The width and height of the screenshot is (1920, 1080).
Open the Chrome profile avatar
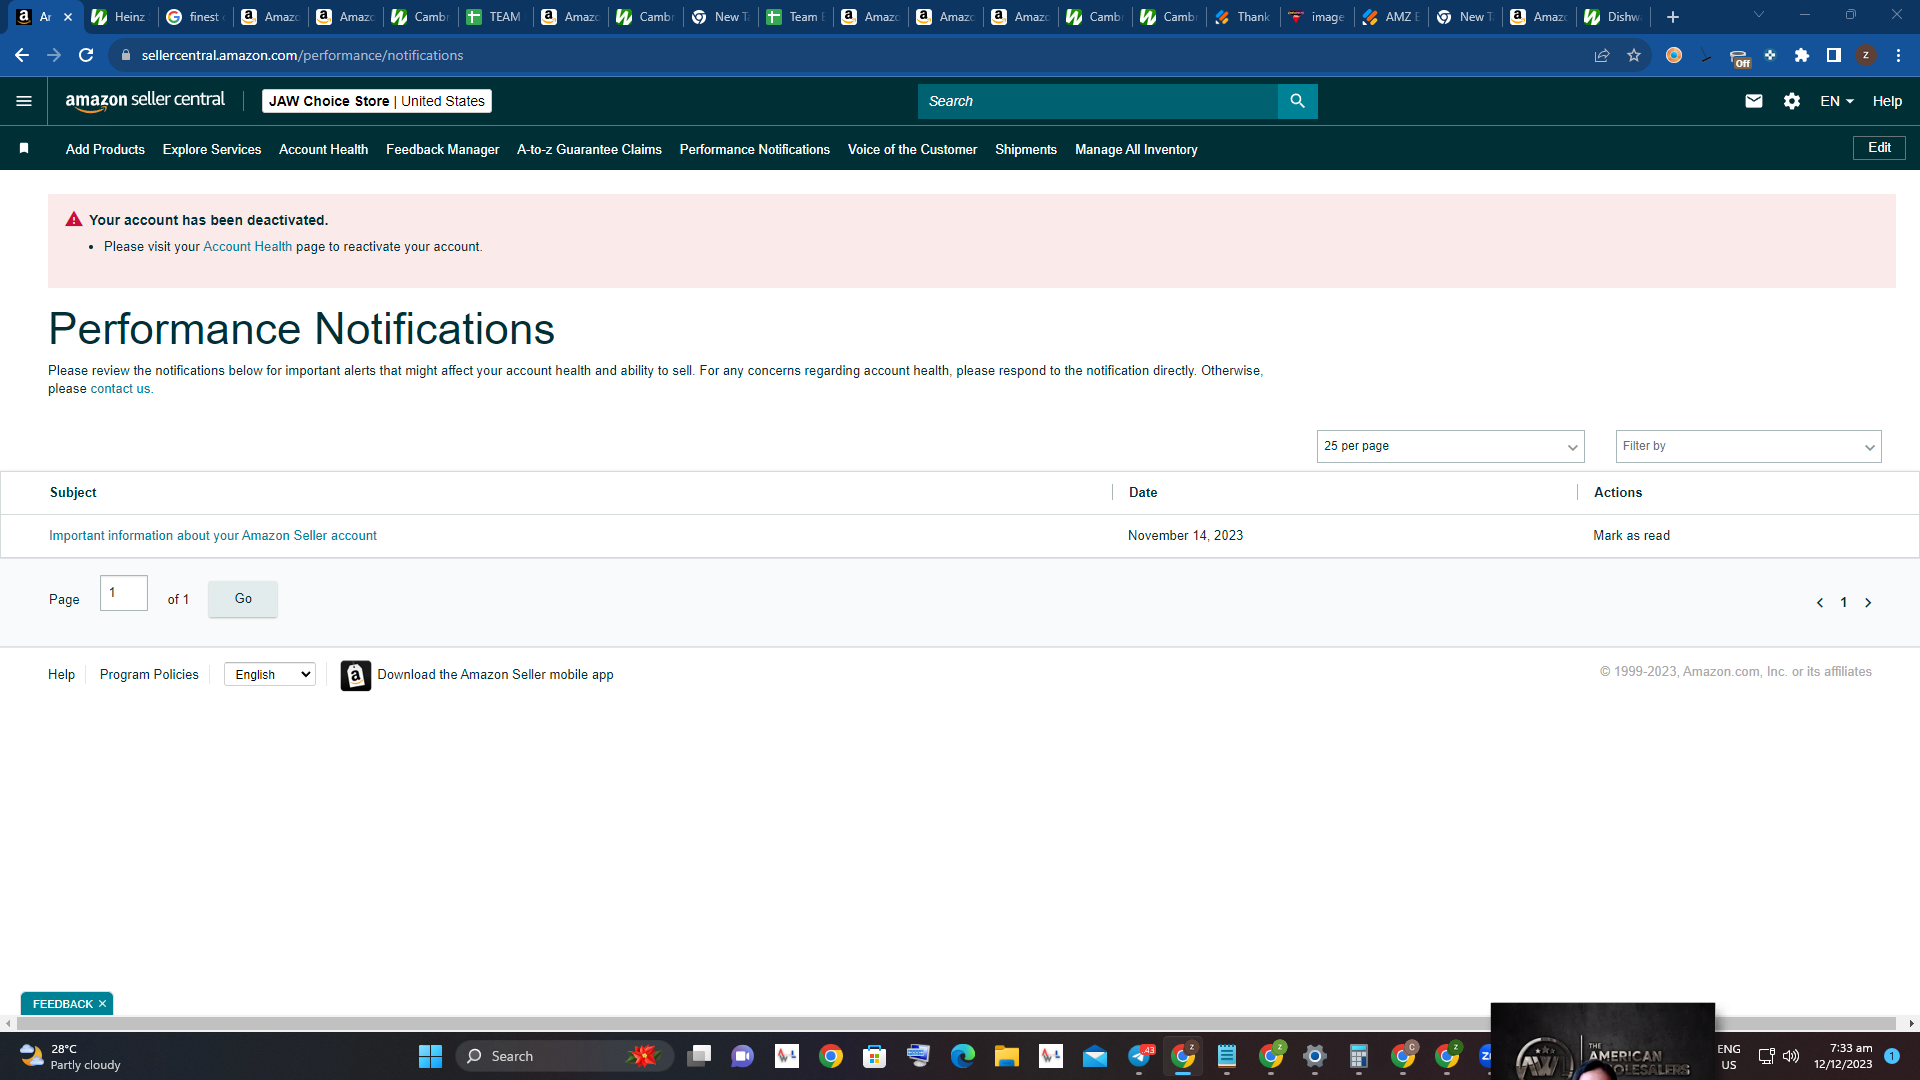pyautogui.click(x=1866, y=55)
